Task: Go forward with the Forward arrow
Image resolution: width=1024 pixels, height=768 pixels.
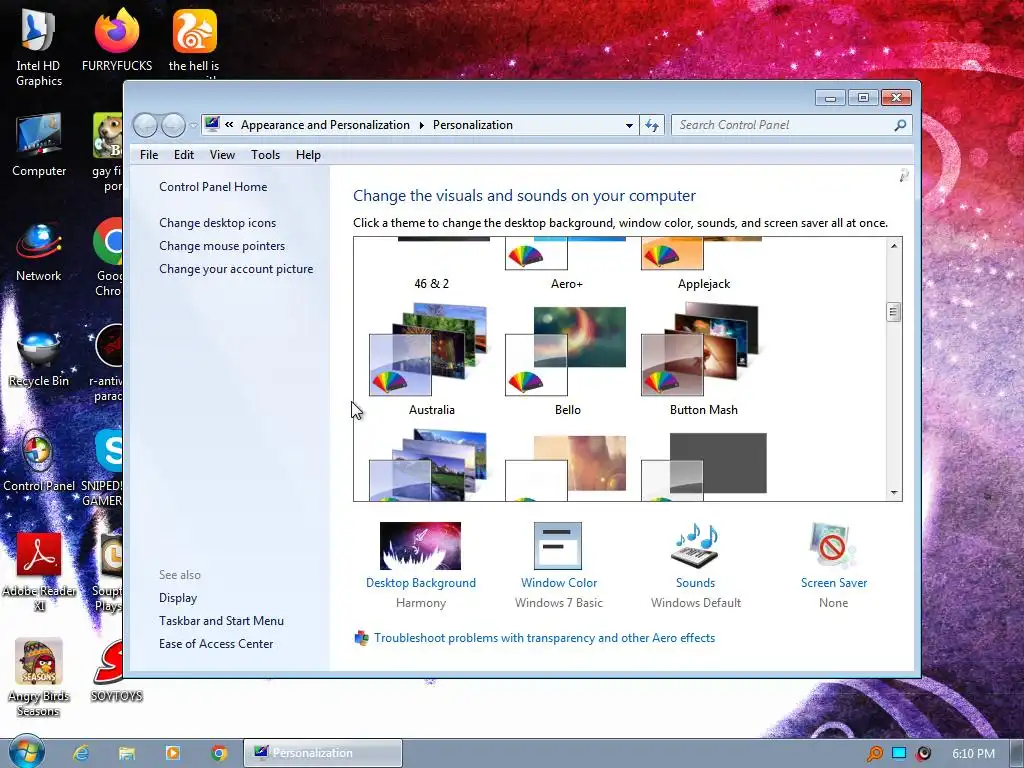Action: point(173,125)
